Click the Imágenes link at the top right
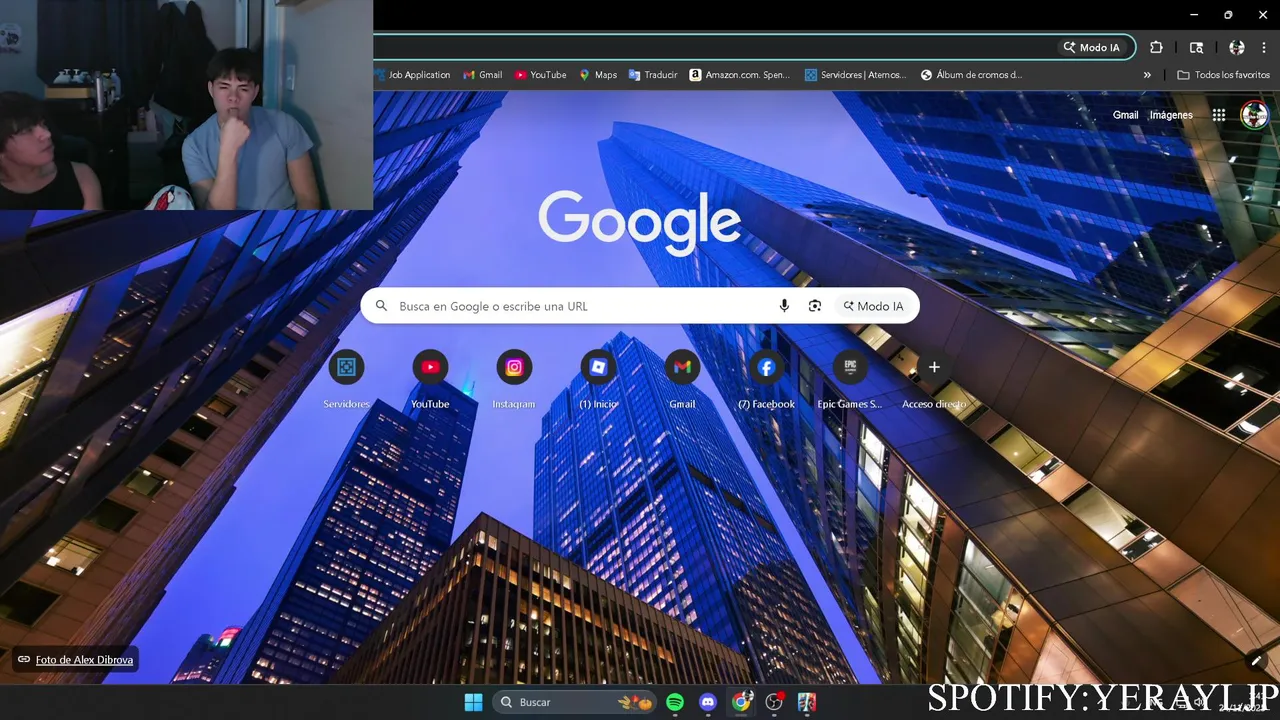 point(1171,115)
